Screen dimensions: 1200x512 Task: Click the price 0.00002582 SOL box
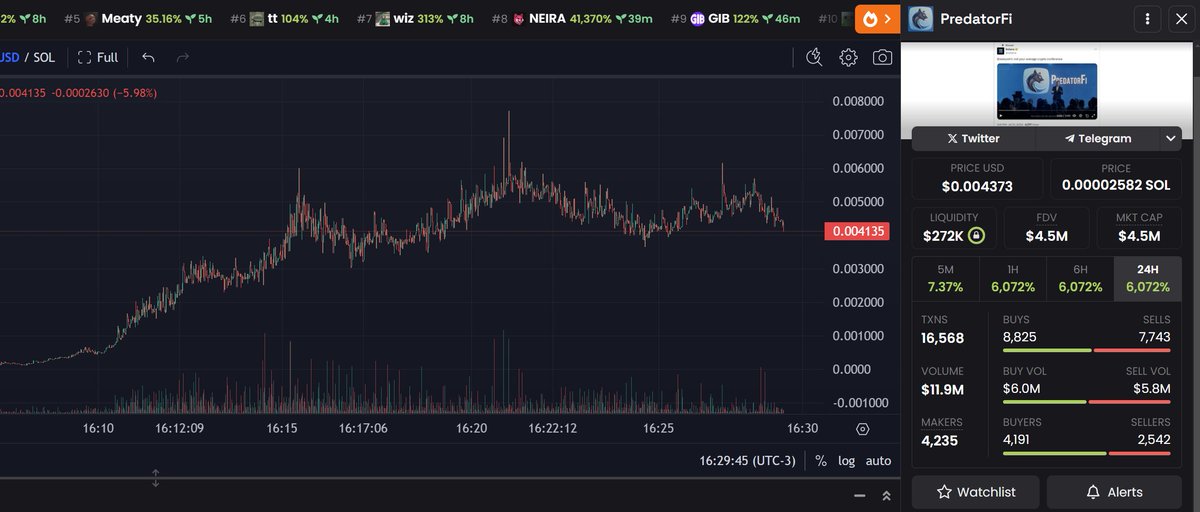(1115, 178)
